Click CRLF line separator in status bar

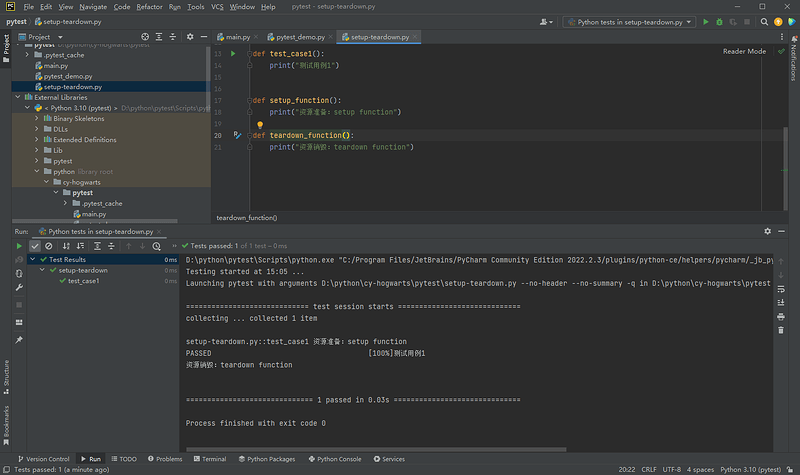pyautogui.click(x=649, y=469)
